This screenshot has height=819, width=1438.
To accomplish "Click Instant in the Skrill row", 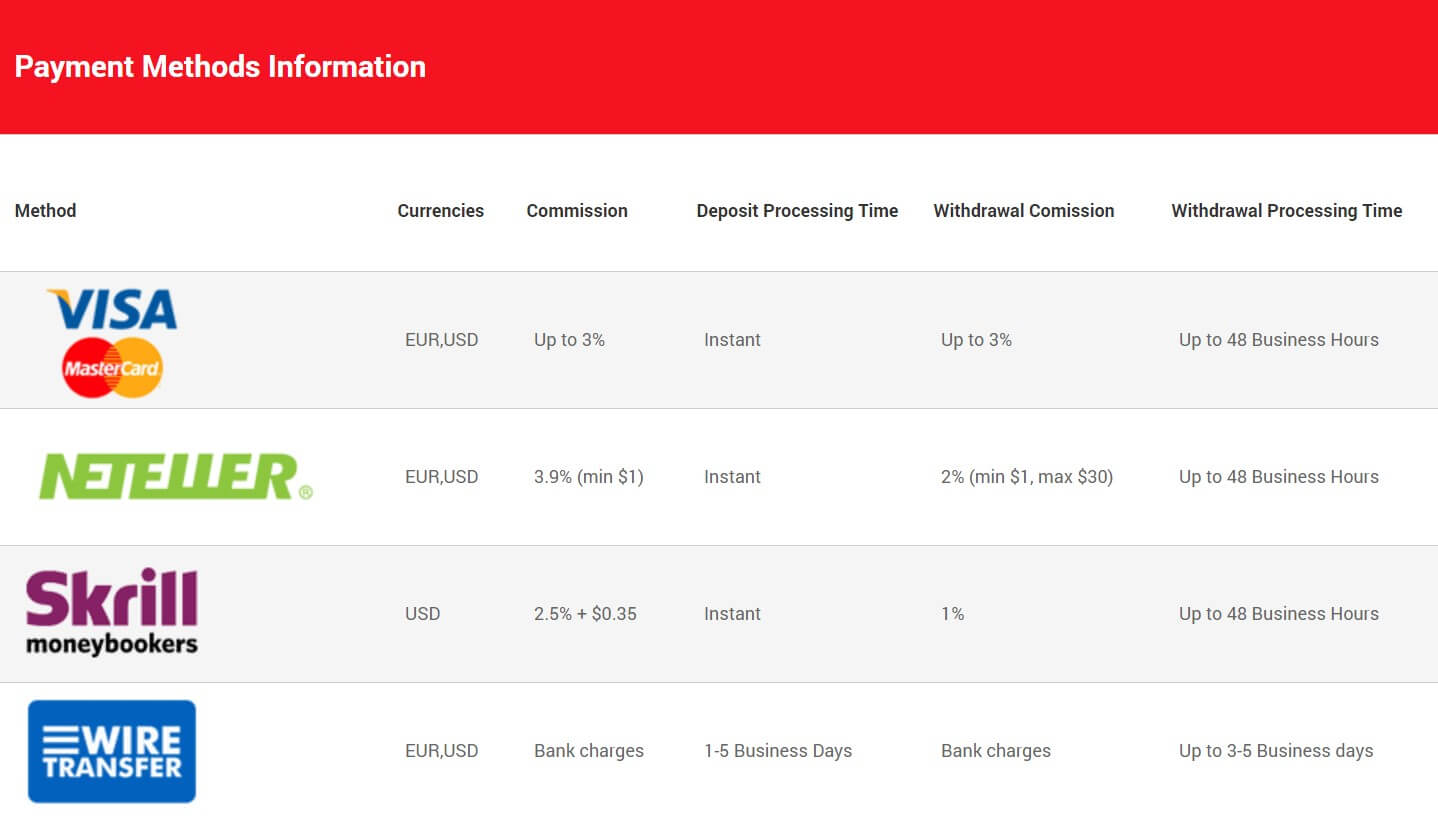I will pos(732,614).
